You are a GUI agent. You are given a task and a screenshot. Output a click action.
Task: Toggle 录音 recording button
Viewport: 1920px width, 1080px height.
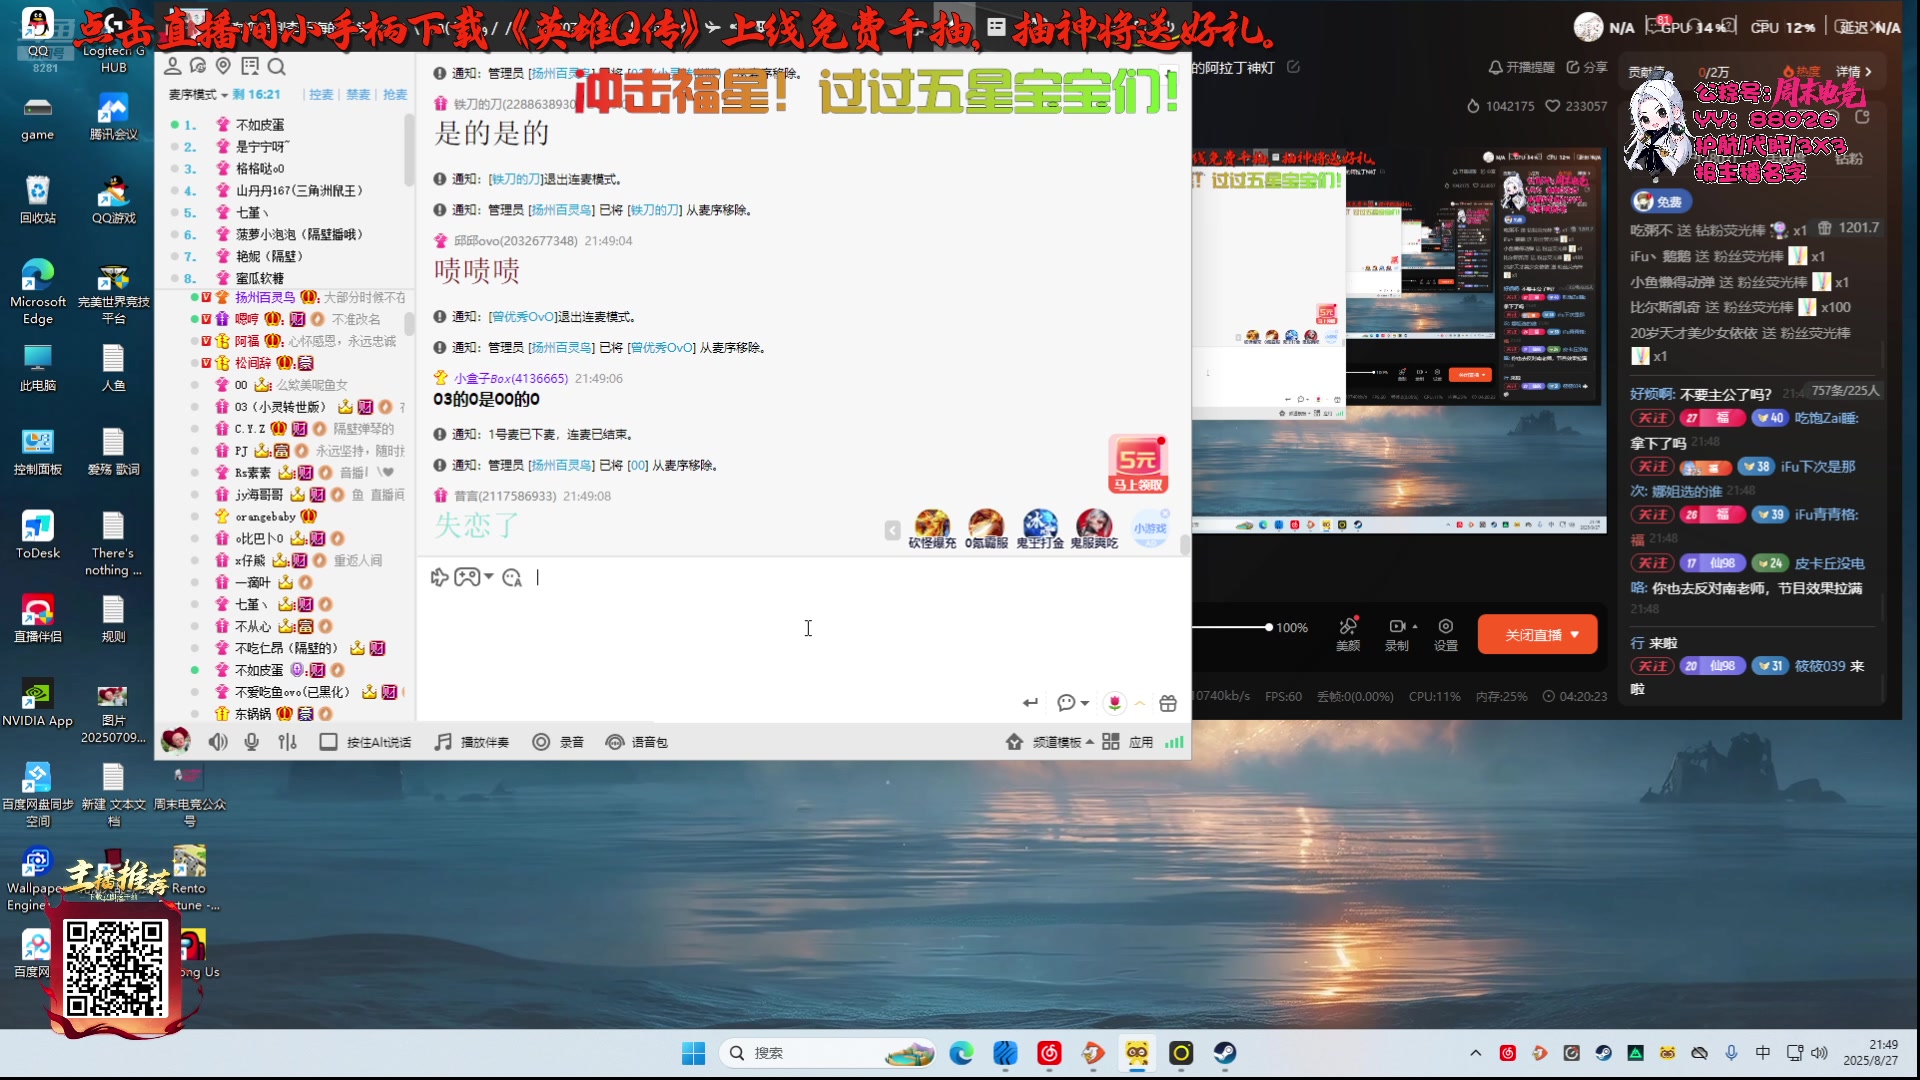pyautogui.click(x=558, y=742)
